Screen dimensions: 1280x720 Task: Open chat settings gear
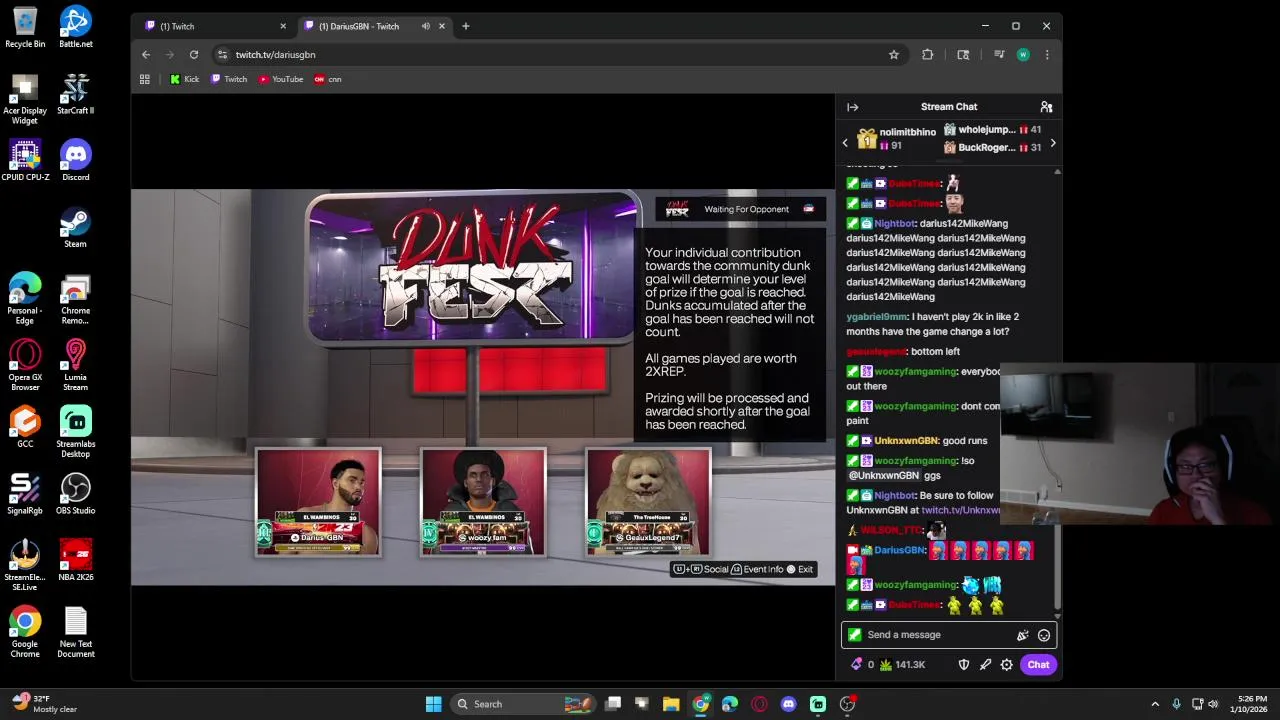(x=1006, y=665)
